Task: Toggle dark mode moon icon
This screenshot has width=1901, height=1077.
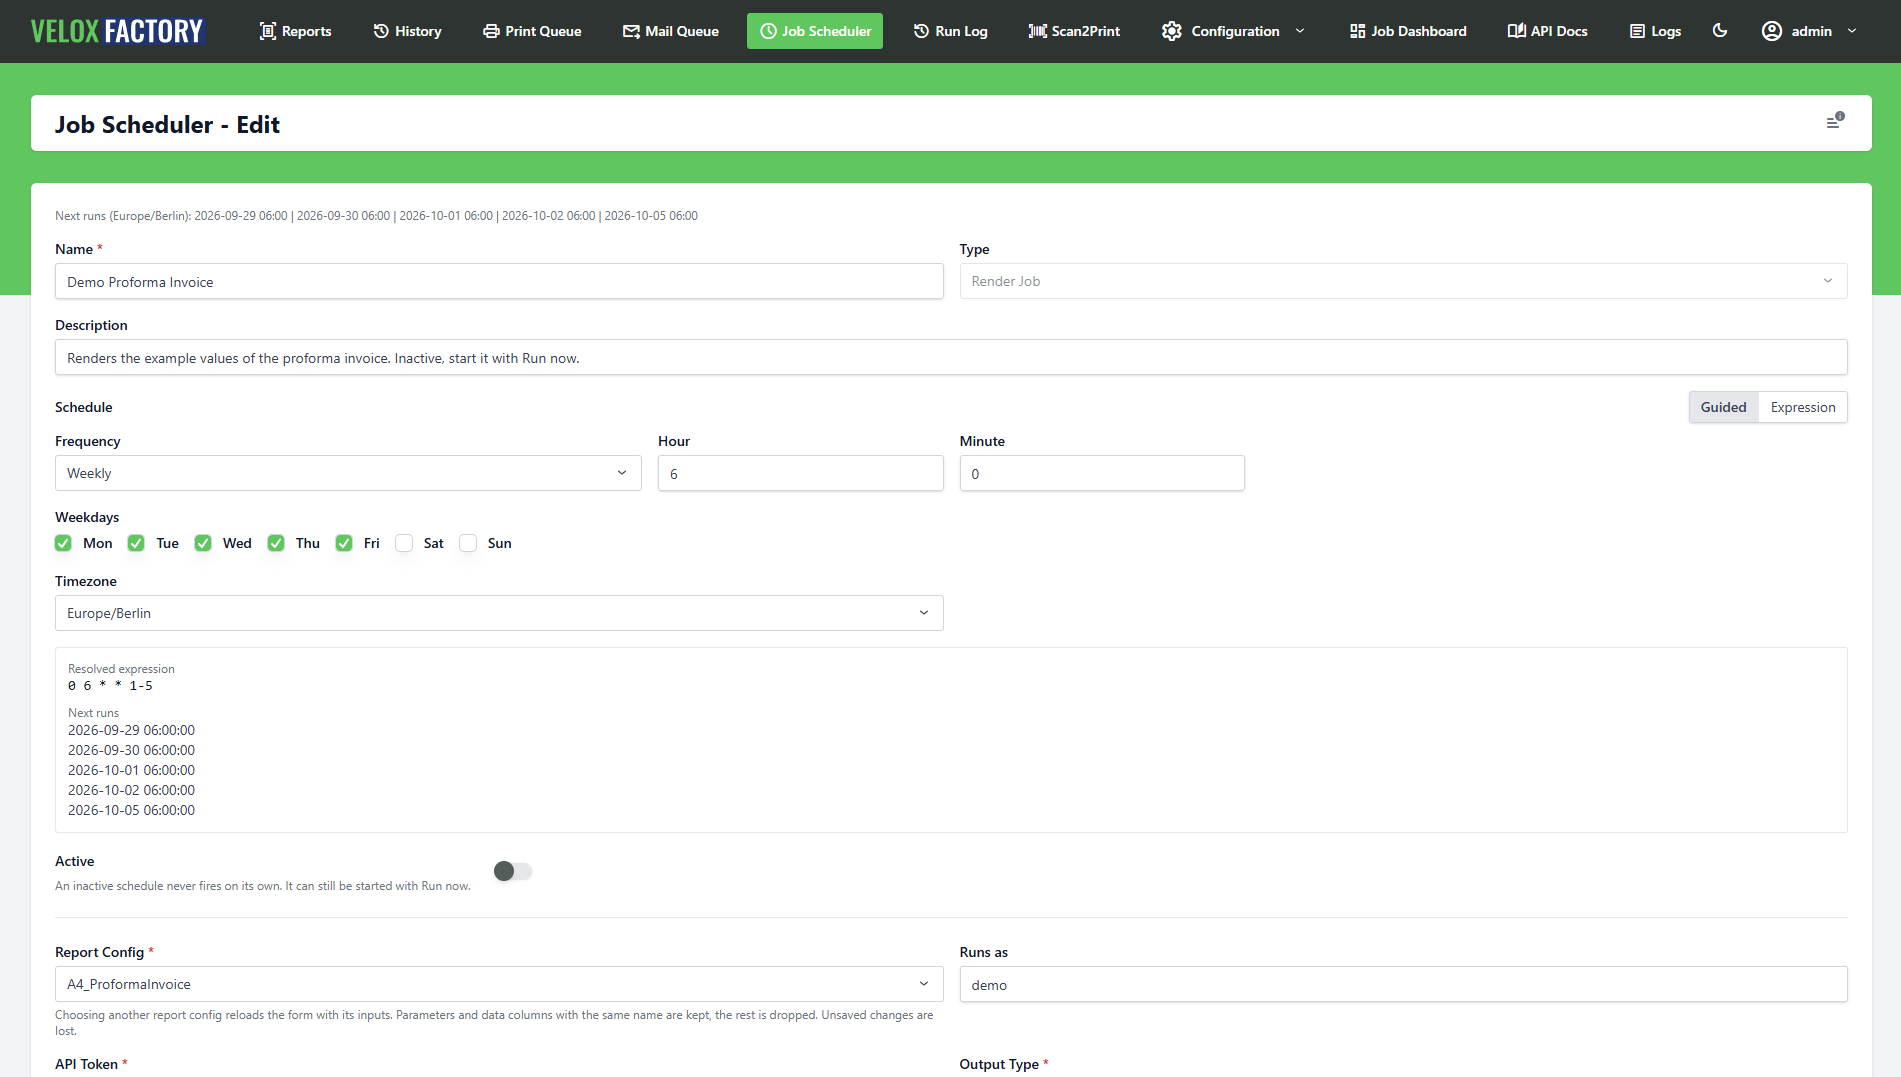Action: (1720, 31)
